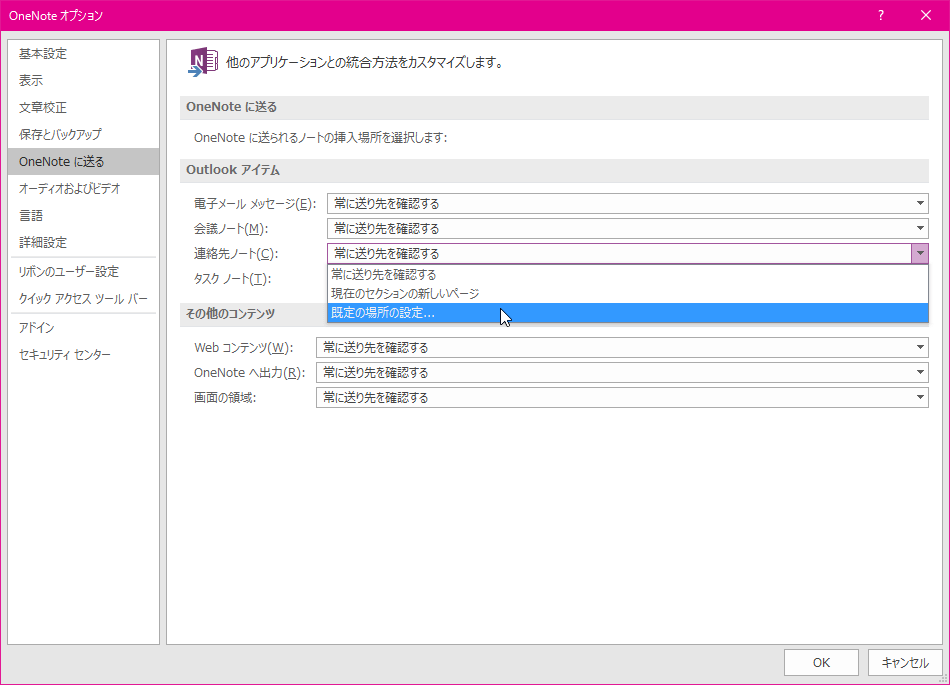Open help with the ? button
Image resolution: width=950 pixels, height=685 pixels.
[881, 15]
